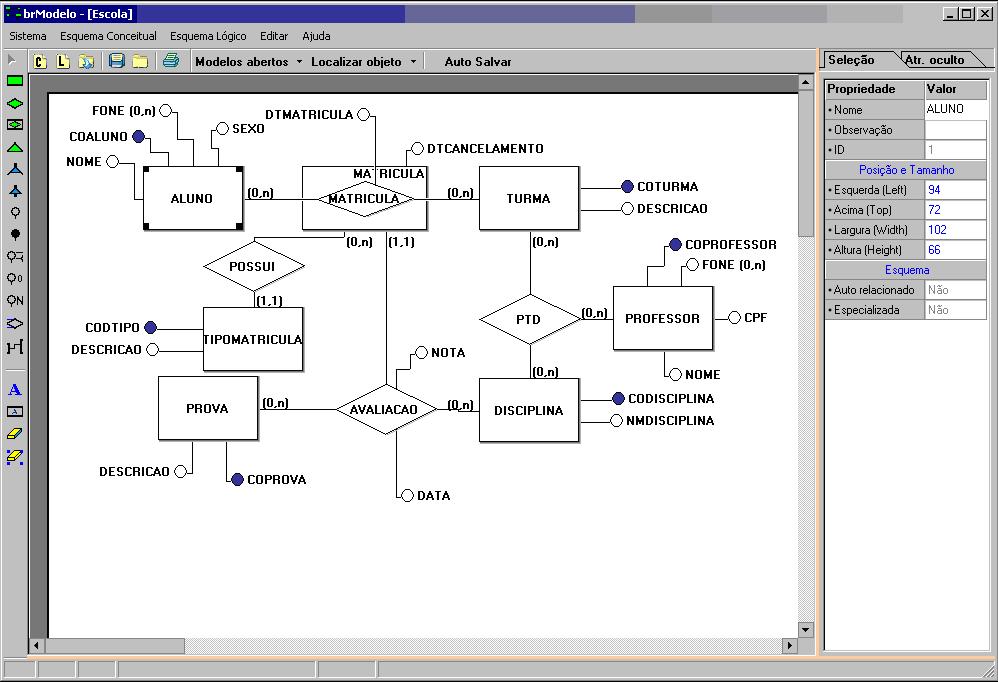Open a model using the folder button
Screen dimensions: 998x682
(x=139, y=61)
